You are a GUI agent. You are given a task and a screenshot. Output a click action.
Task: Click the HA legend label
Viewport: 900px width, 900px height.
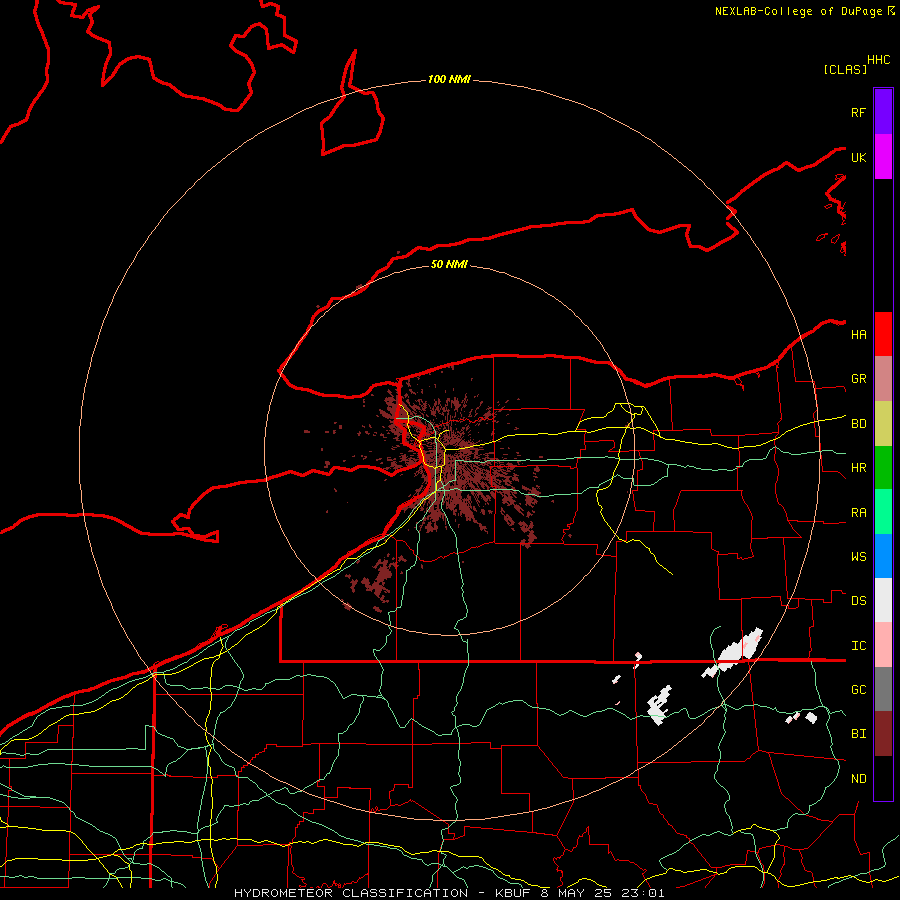858,334
